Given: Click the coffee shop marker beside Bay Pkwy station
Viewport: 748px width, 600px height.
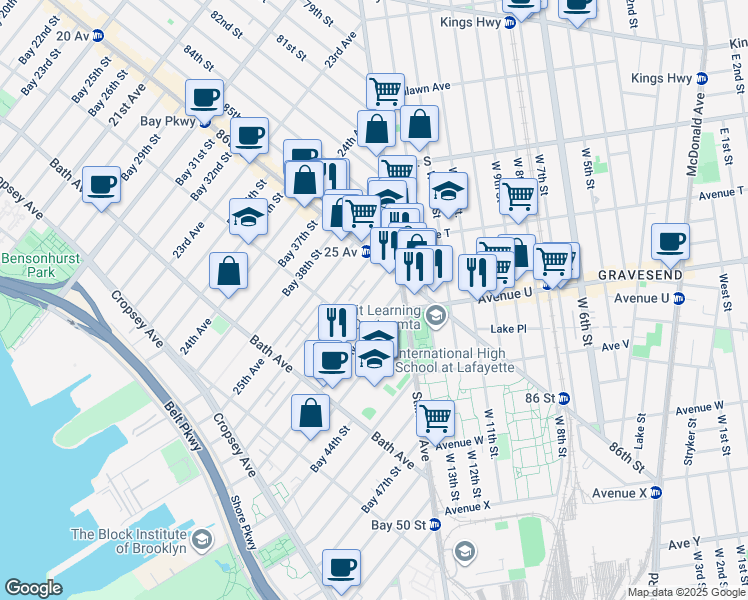Looking at the screenshot, I should (205, 98).
